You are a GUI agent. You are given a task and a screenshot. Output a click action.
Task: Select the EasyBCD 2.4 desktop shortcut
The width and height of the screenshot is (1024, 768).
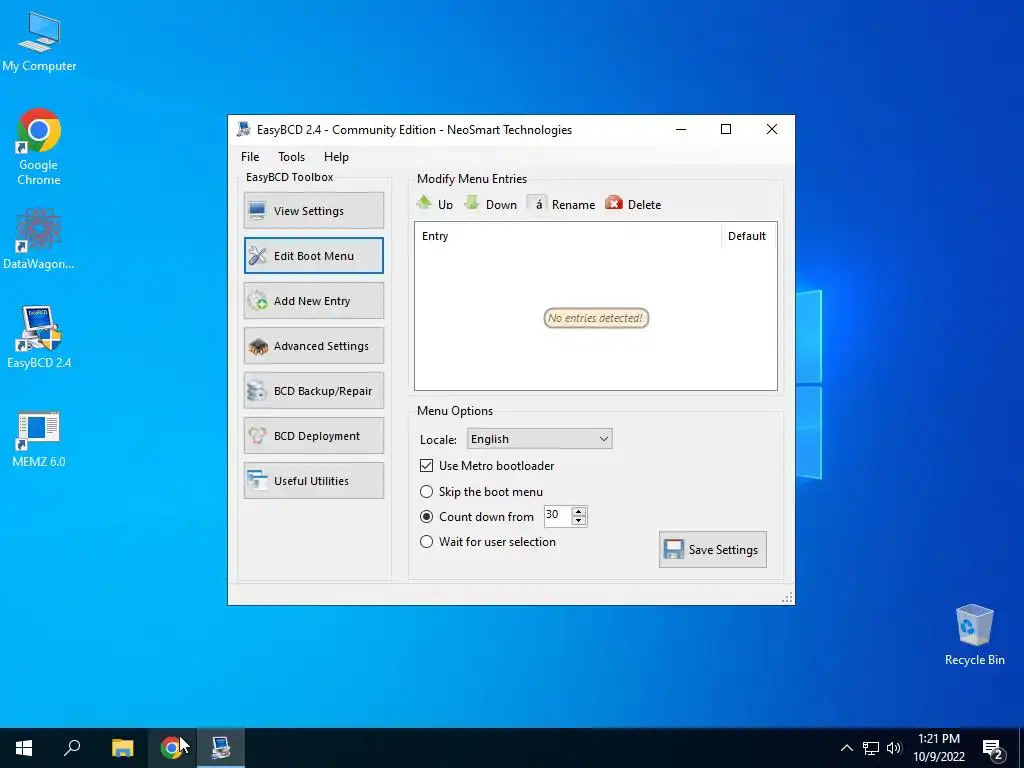[39, 337]
